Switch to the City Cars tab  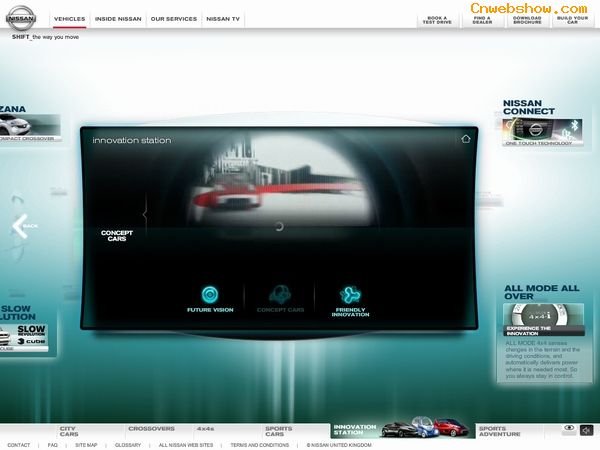click(x=69, y=431)
